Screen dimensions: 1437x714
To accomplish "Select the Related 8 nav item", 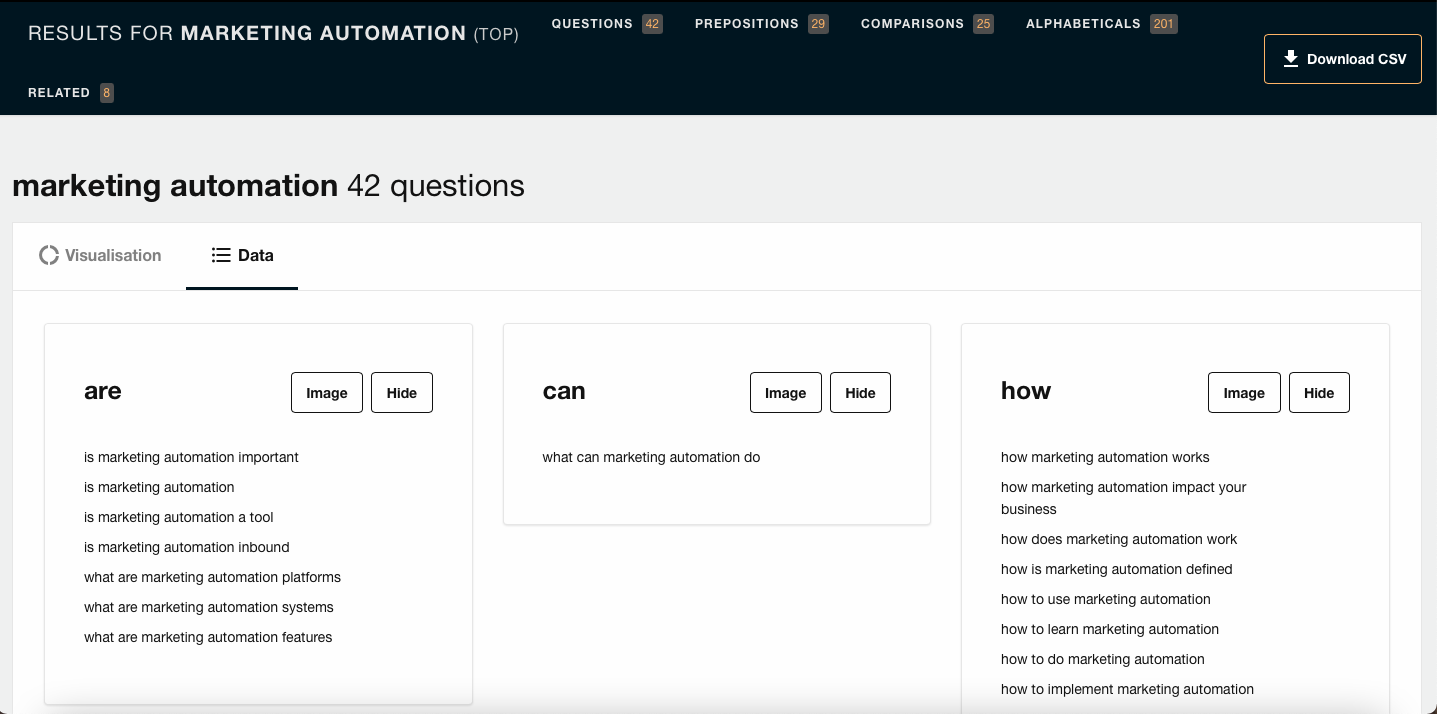I will tap(70, 93).
